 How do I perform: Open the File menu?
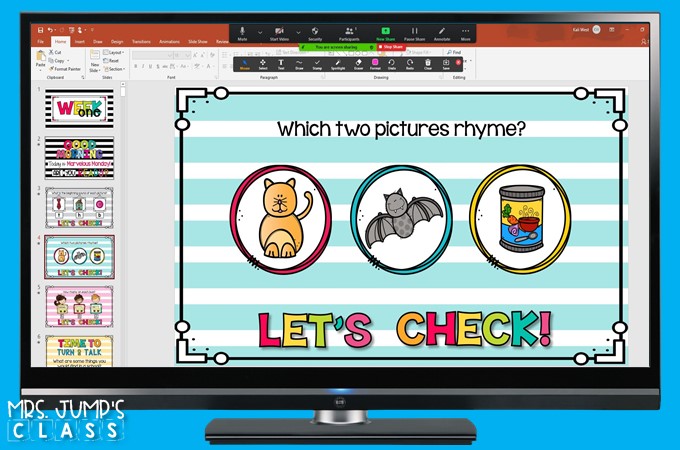[41, 42]
